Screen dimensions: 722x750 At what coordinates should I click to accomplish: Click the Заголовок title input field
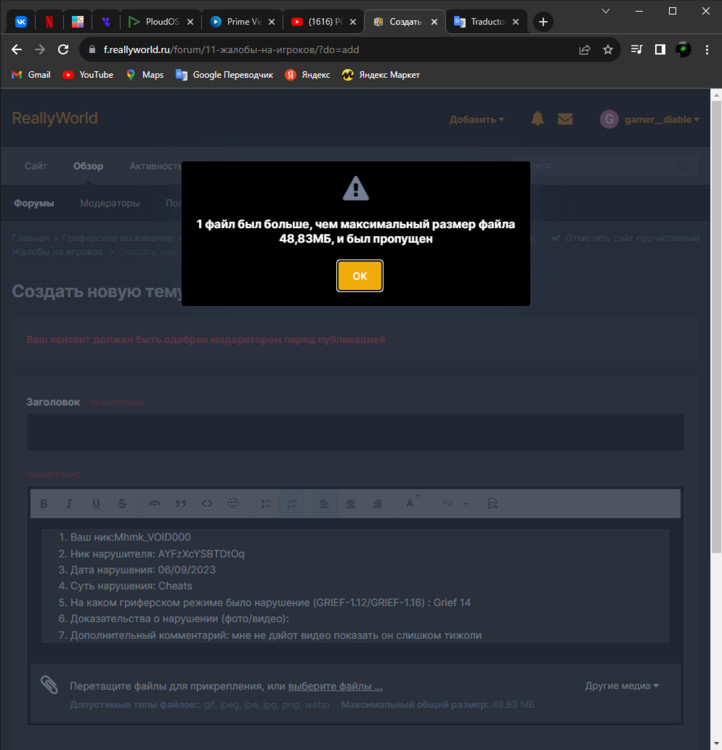tap(355, 432)
